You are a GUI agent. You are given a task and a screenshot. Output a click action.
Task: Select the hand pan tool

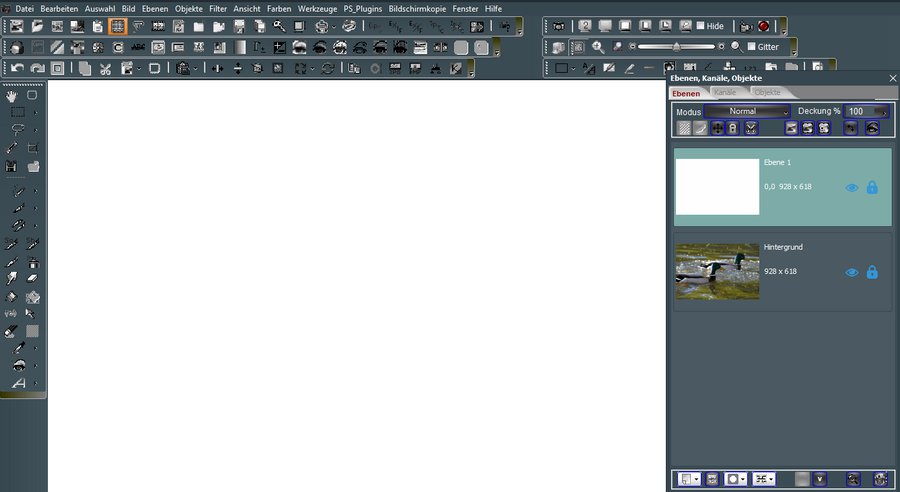point(14,95)
